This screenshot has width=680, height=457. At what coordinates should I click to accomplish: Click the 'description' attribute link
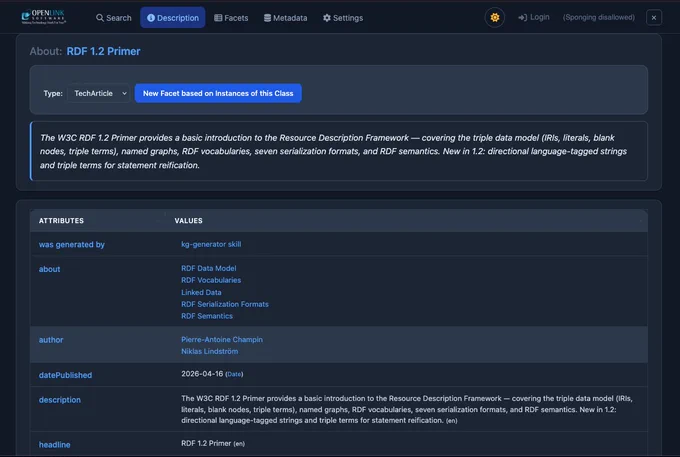coord(59,400)
